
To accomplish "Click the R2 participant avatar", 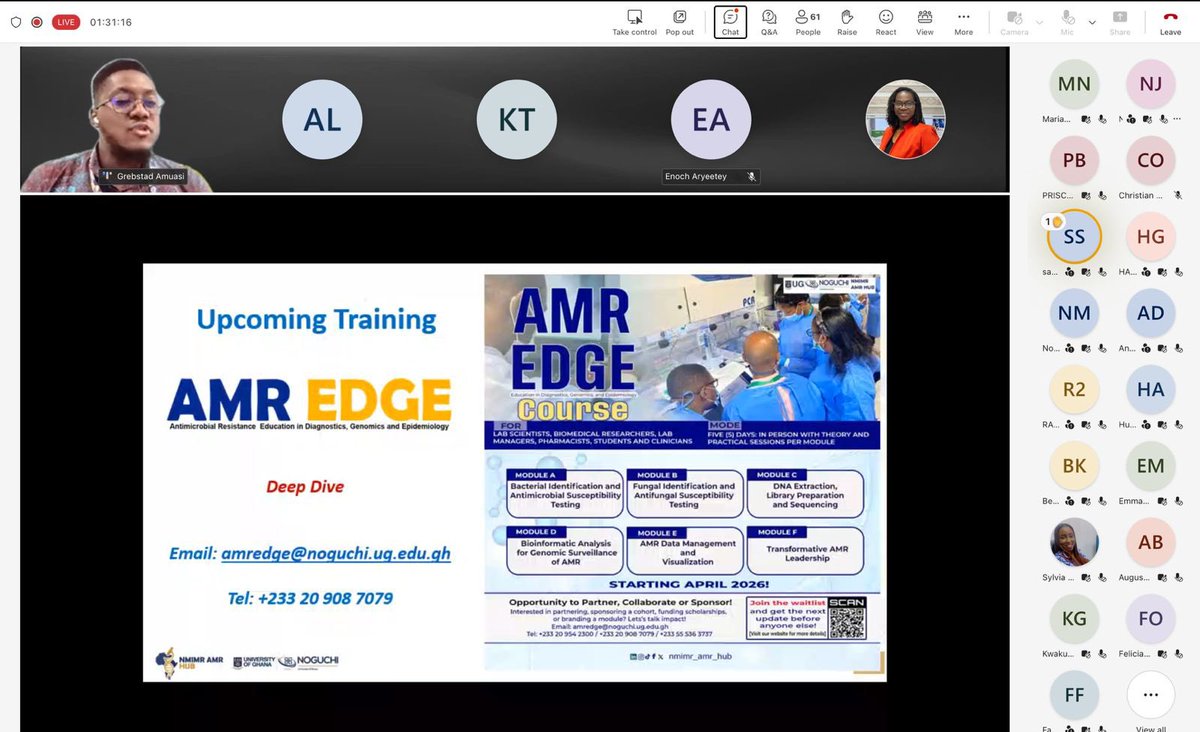I will [x=1074, y=389].
